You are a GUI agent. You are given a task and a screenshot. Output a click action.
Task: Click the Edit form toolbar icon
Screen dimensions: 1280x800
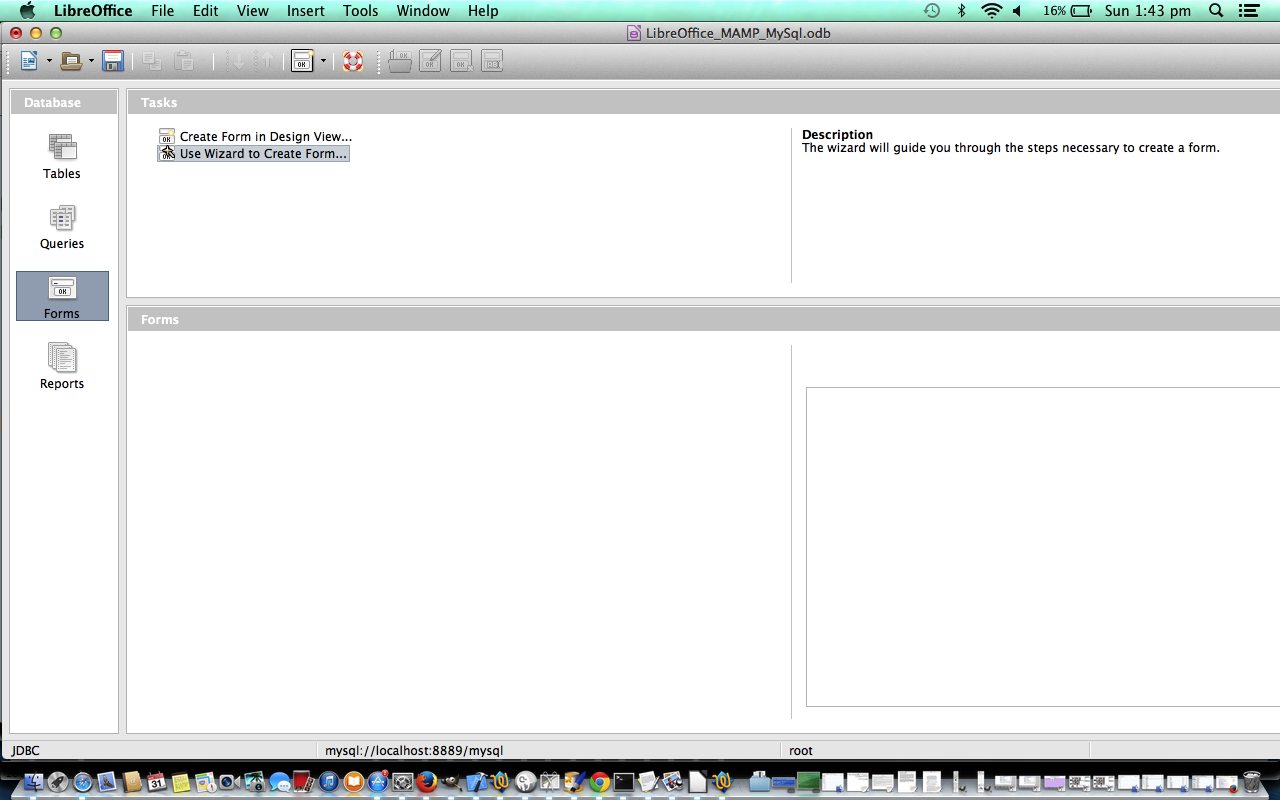click(430, 62)
